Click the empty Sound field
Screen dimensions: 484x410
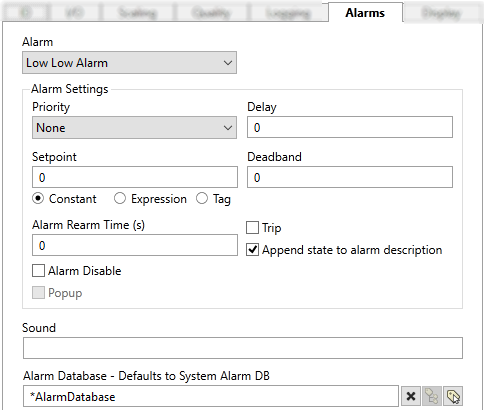(x=243, y=348)
